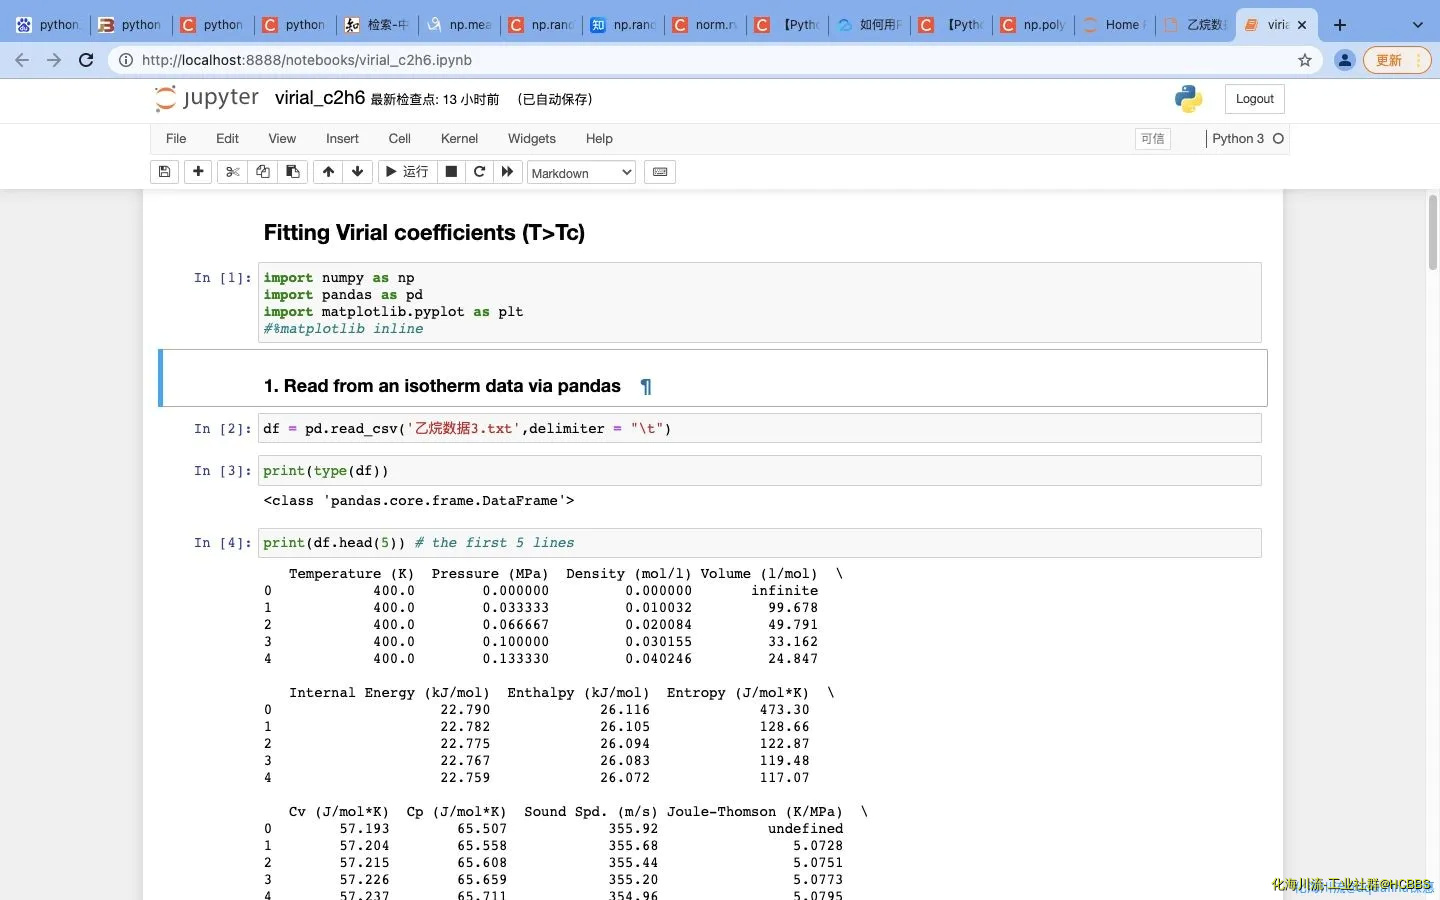Open the Cell menu
The height and width of the screenshot is (900, 1440).
pos(399,138)
